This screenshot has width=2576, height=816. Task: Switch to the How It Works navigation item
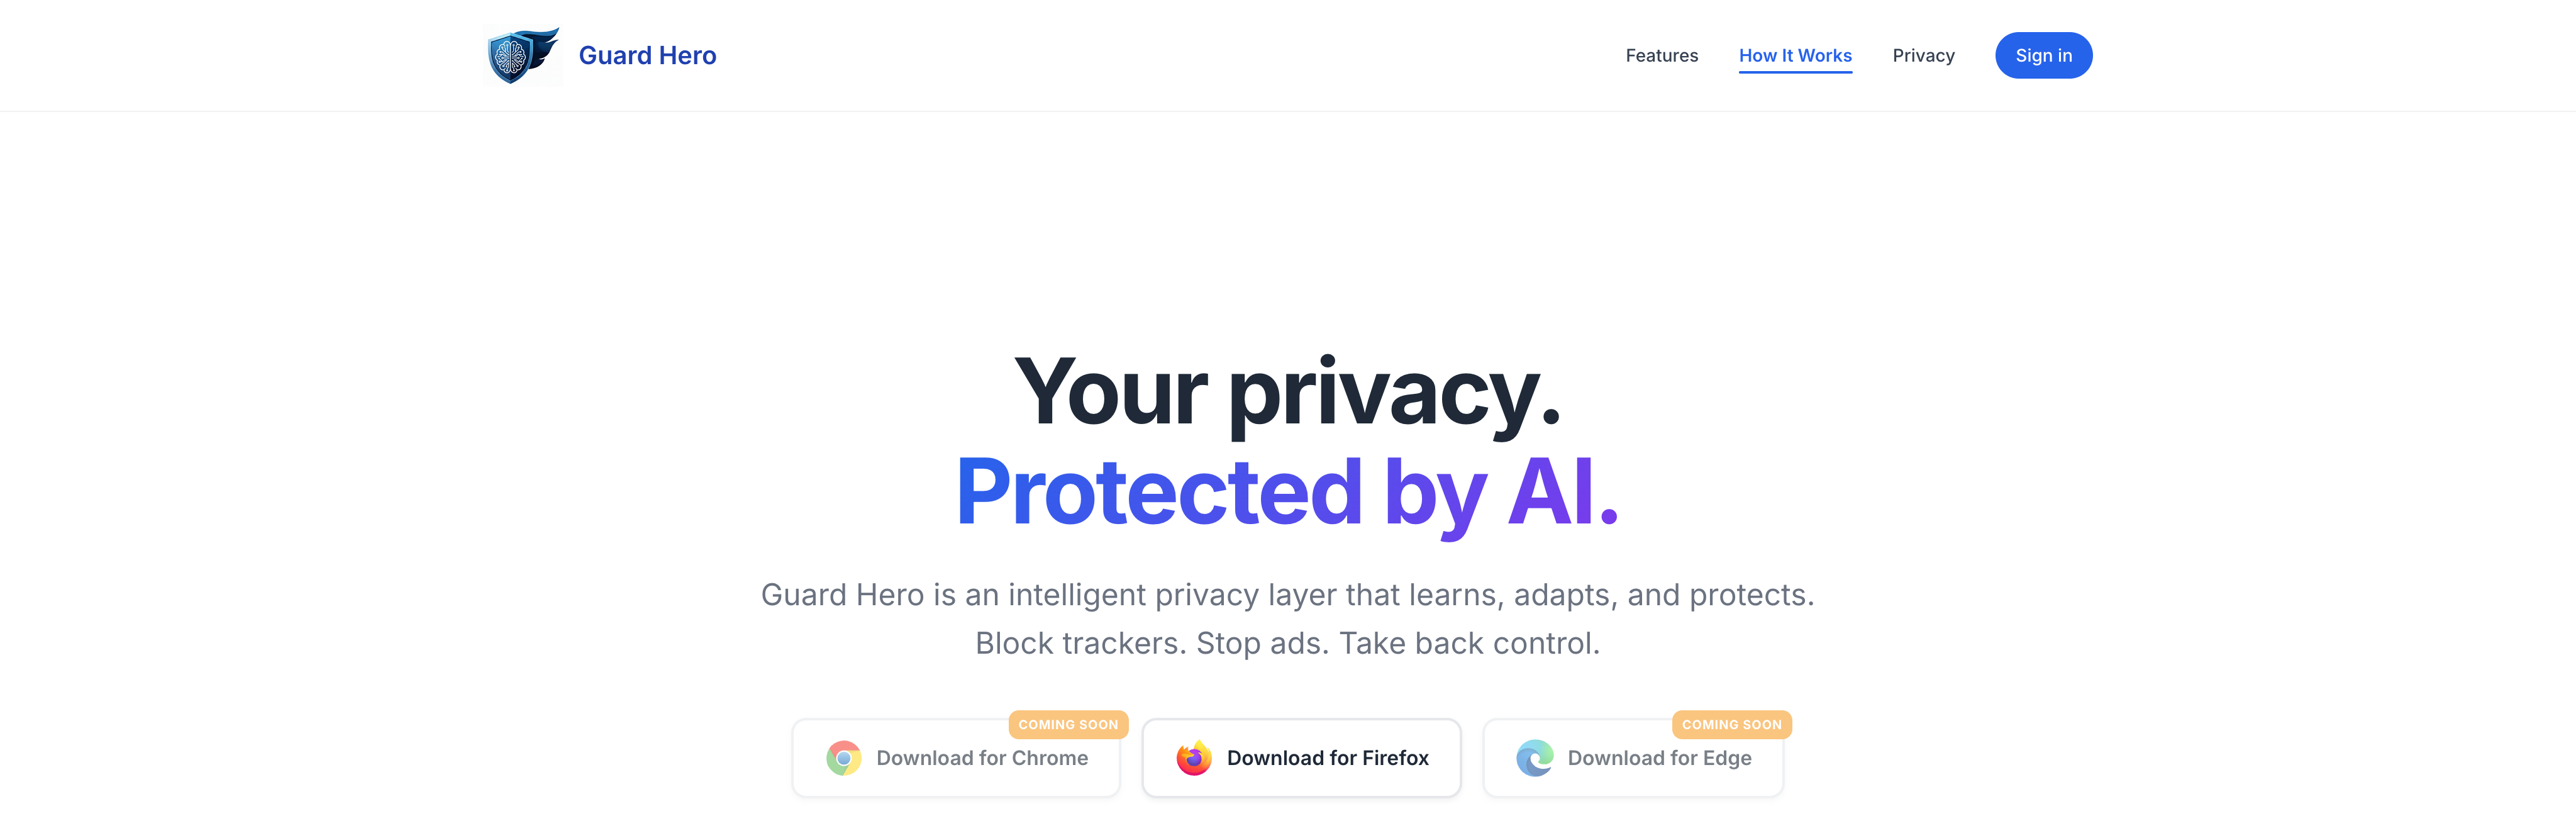(1795, 55)
